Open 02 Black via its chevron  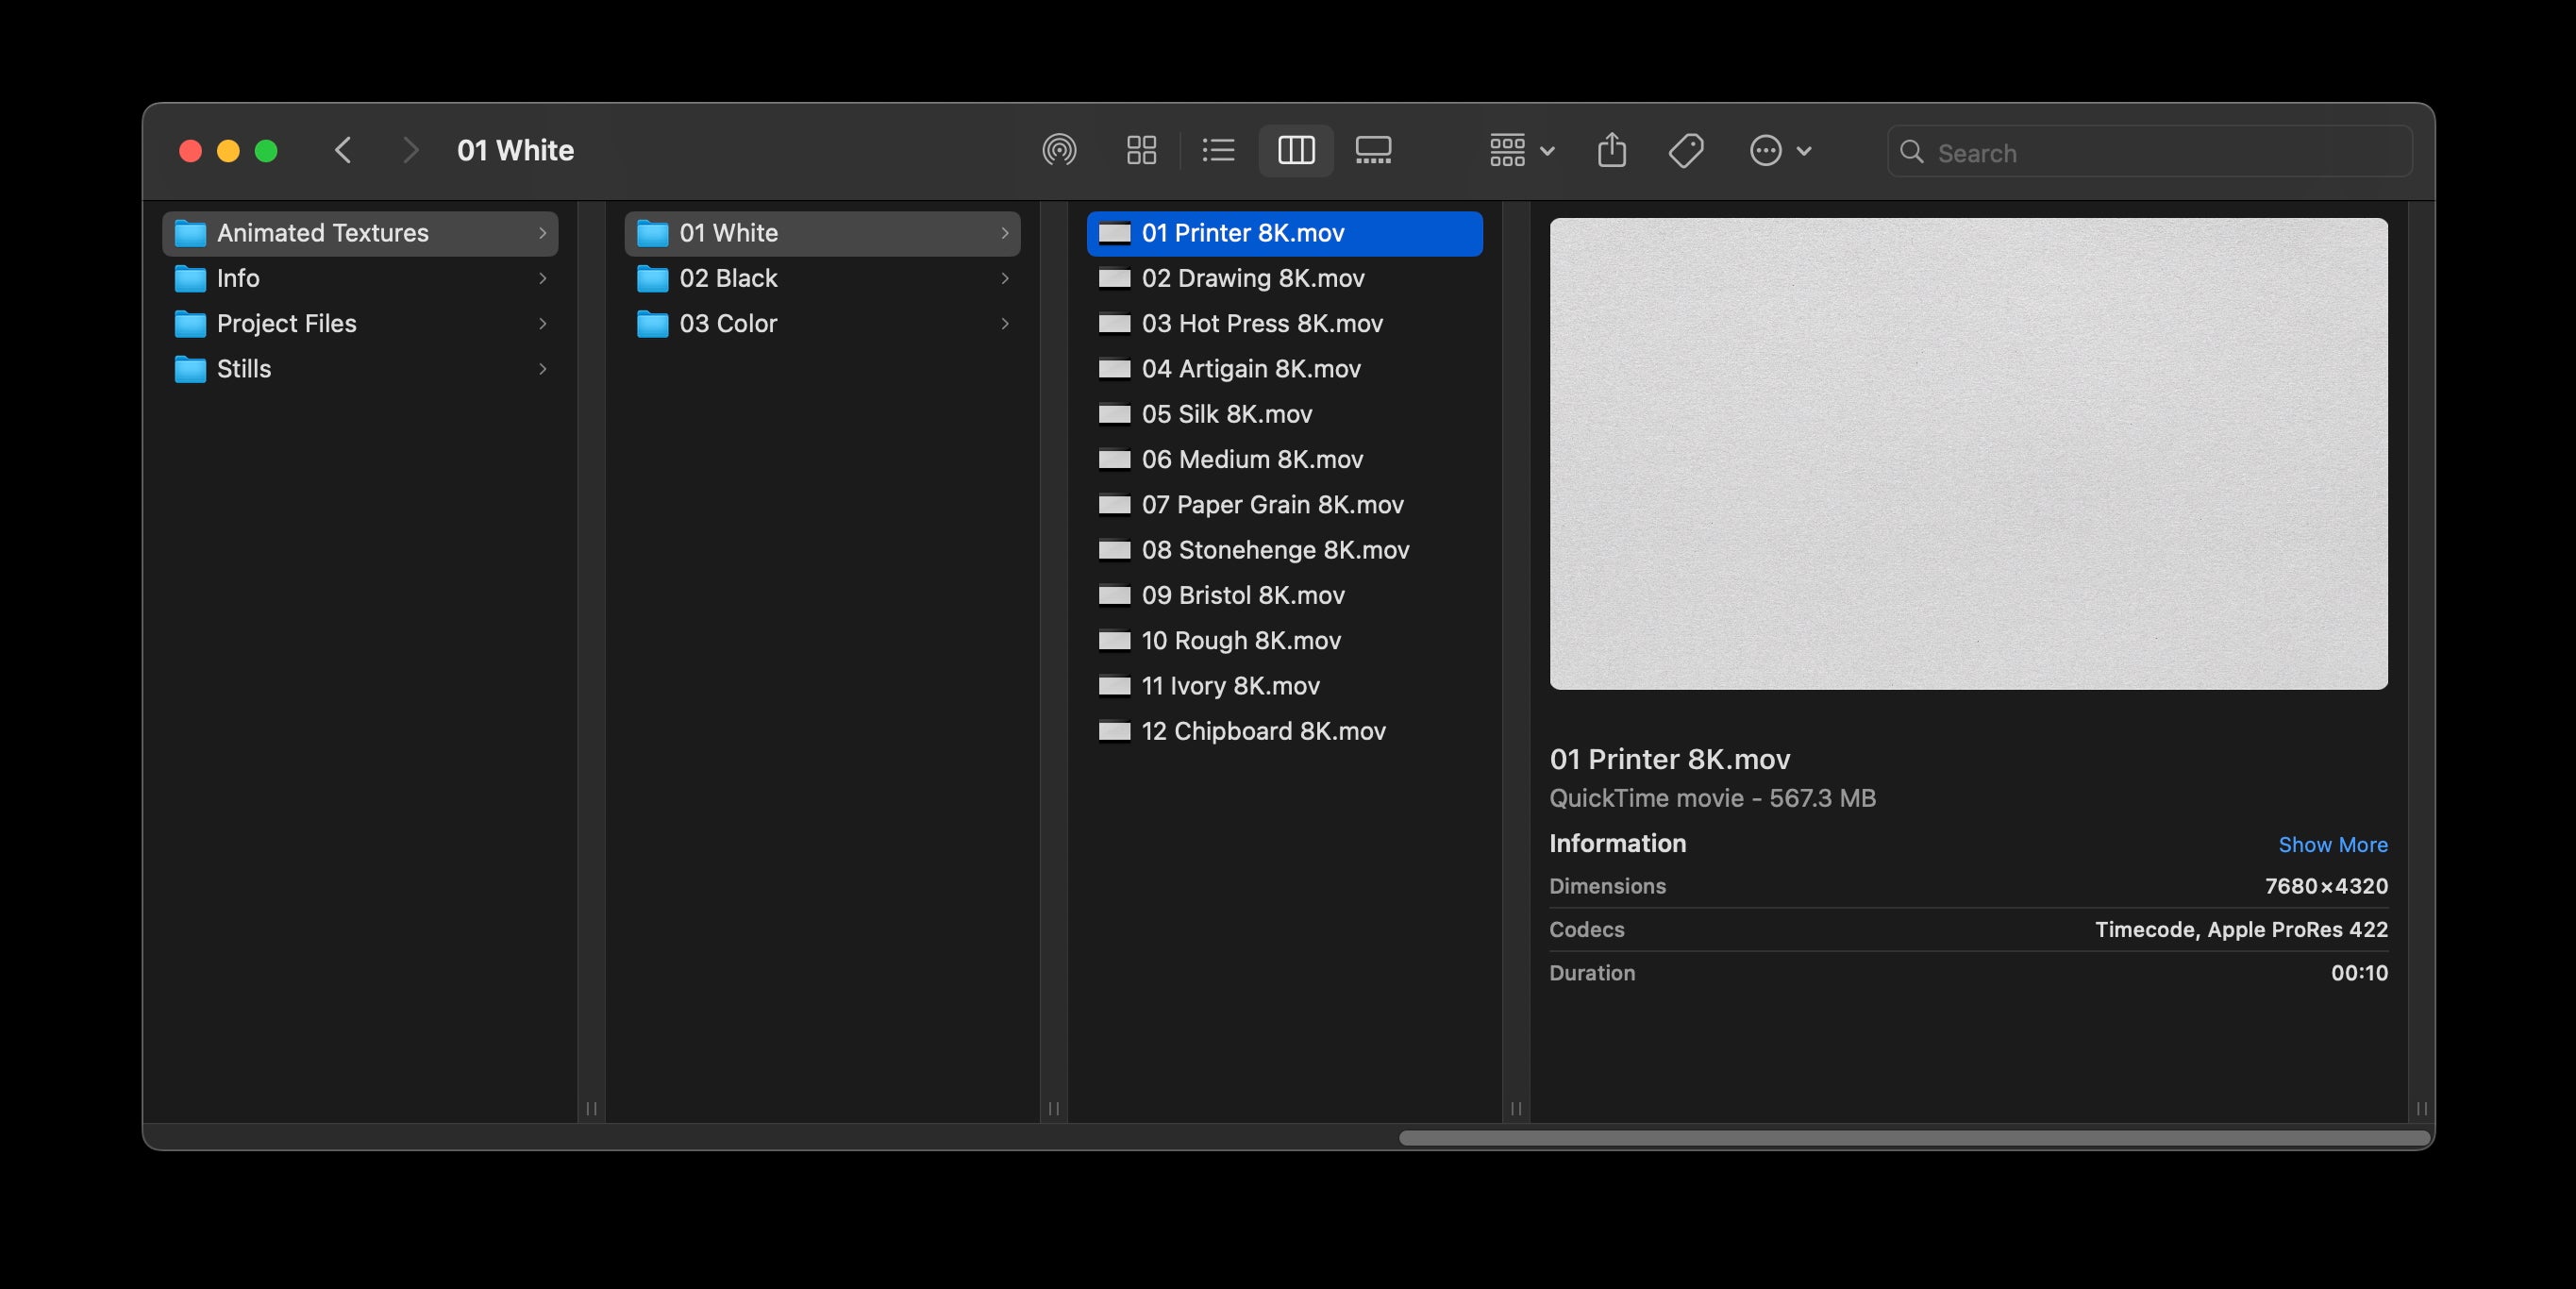[1005, 278]
